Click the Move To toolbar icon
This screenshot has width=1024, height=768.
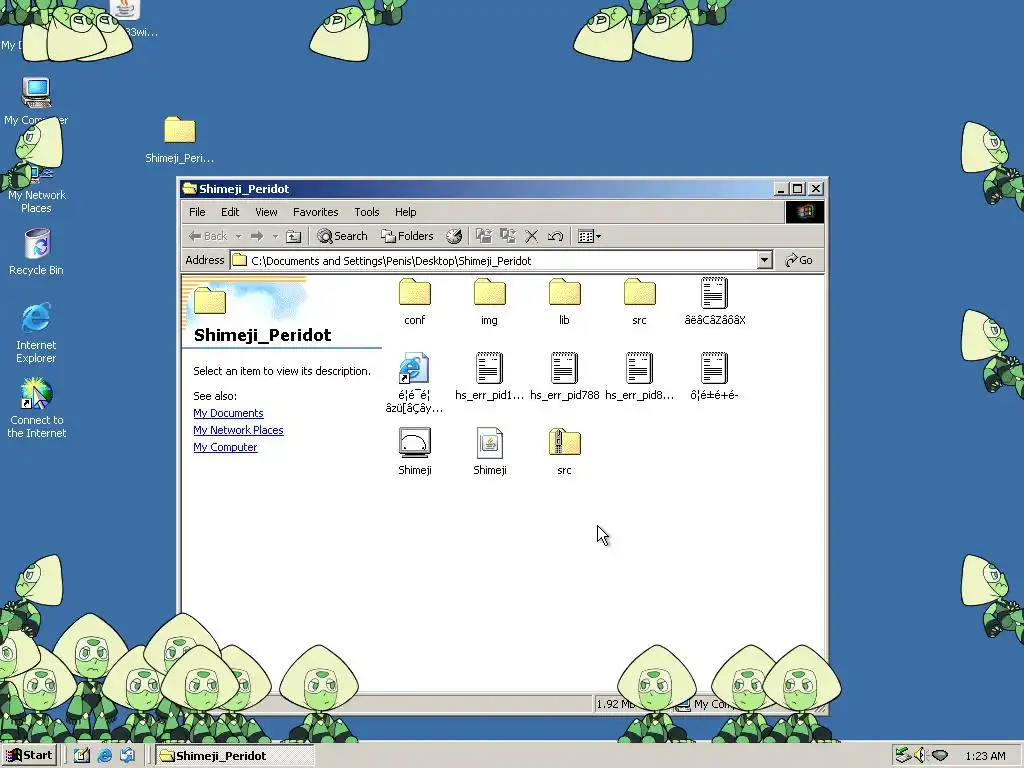483,236
